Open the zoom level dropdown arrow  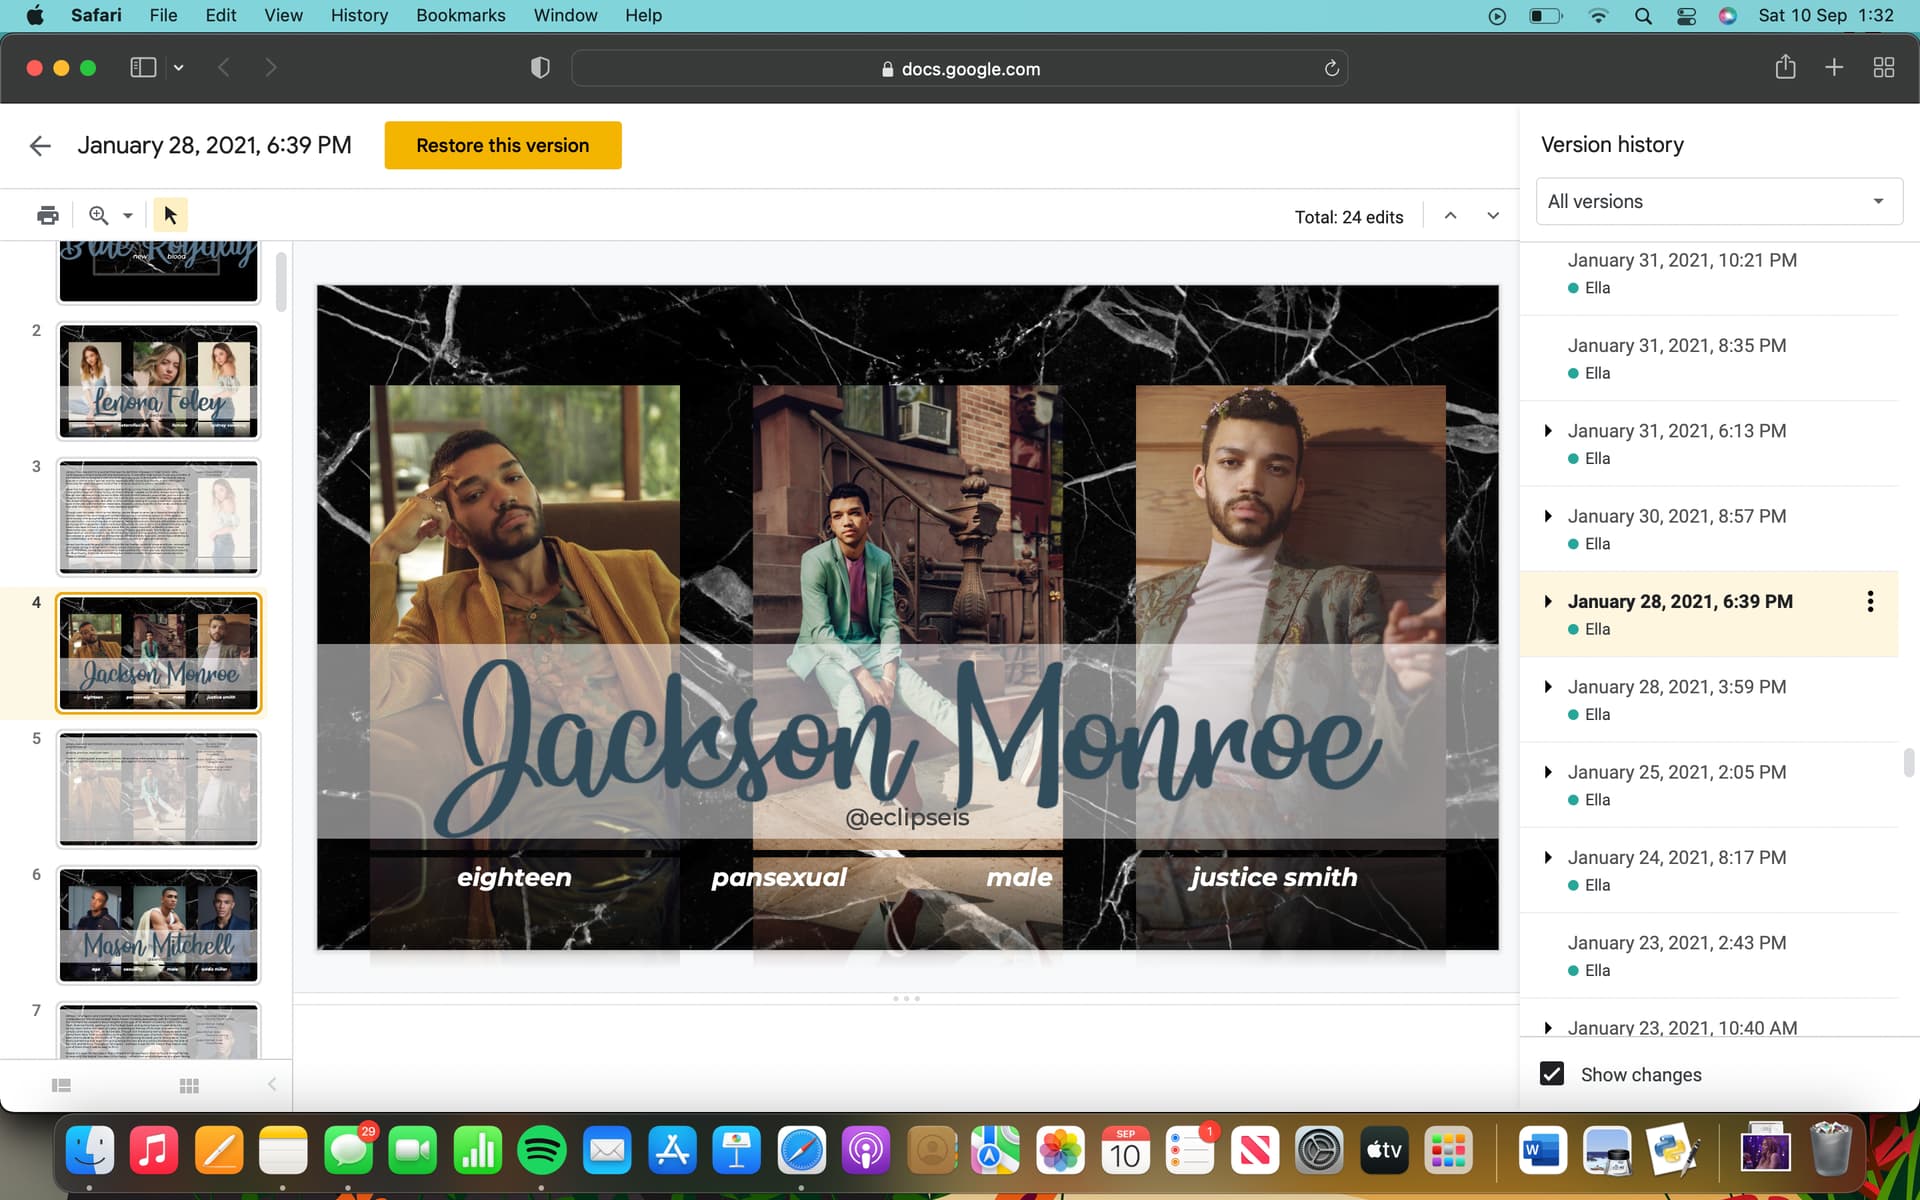(128, 216)
